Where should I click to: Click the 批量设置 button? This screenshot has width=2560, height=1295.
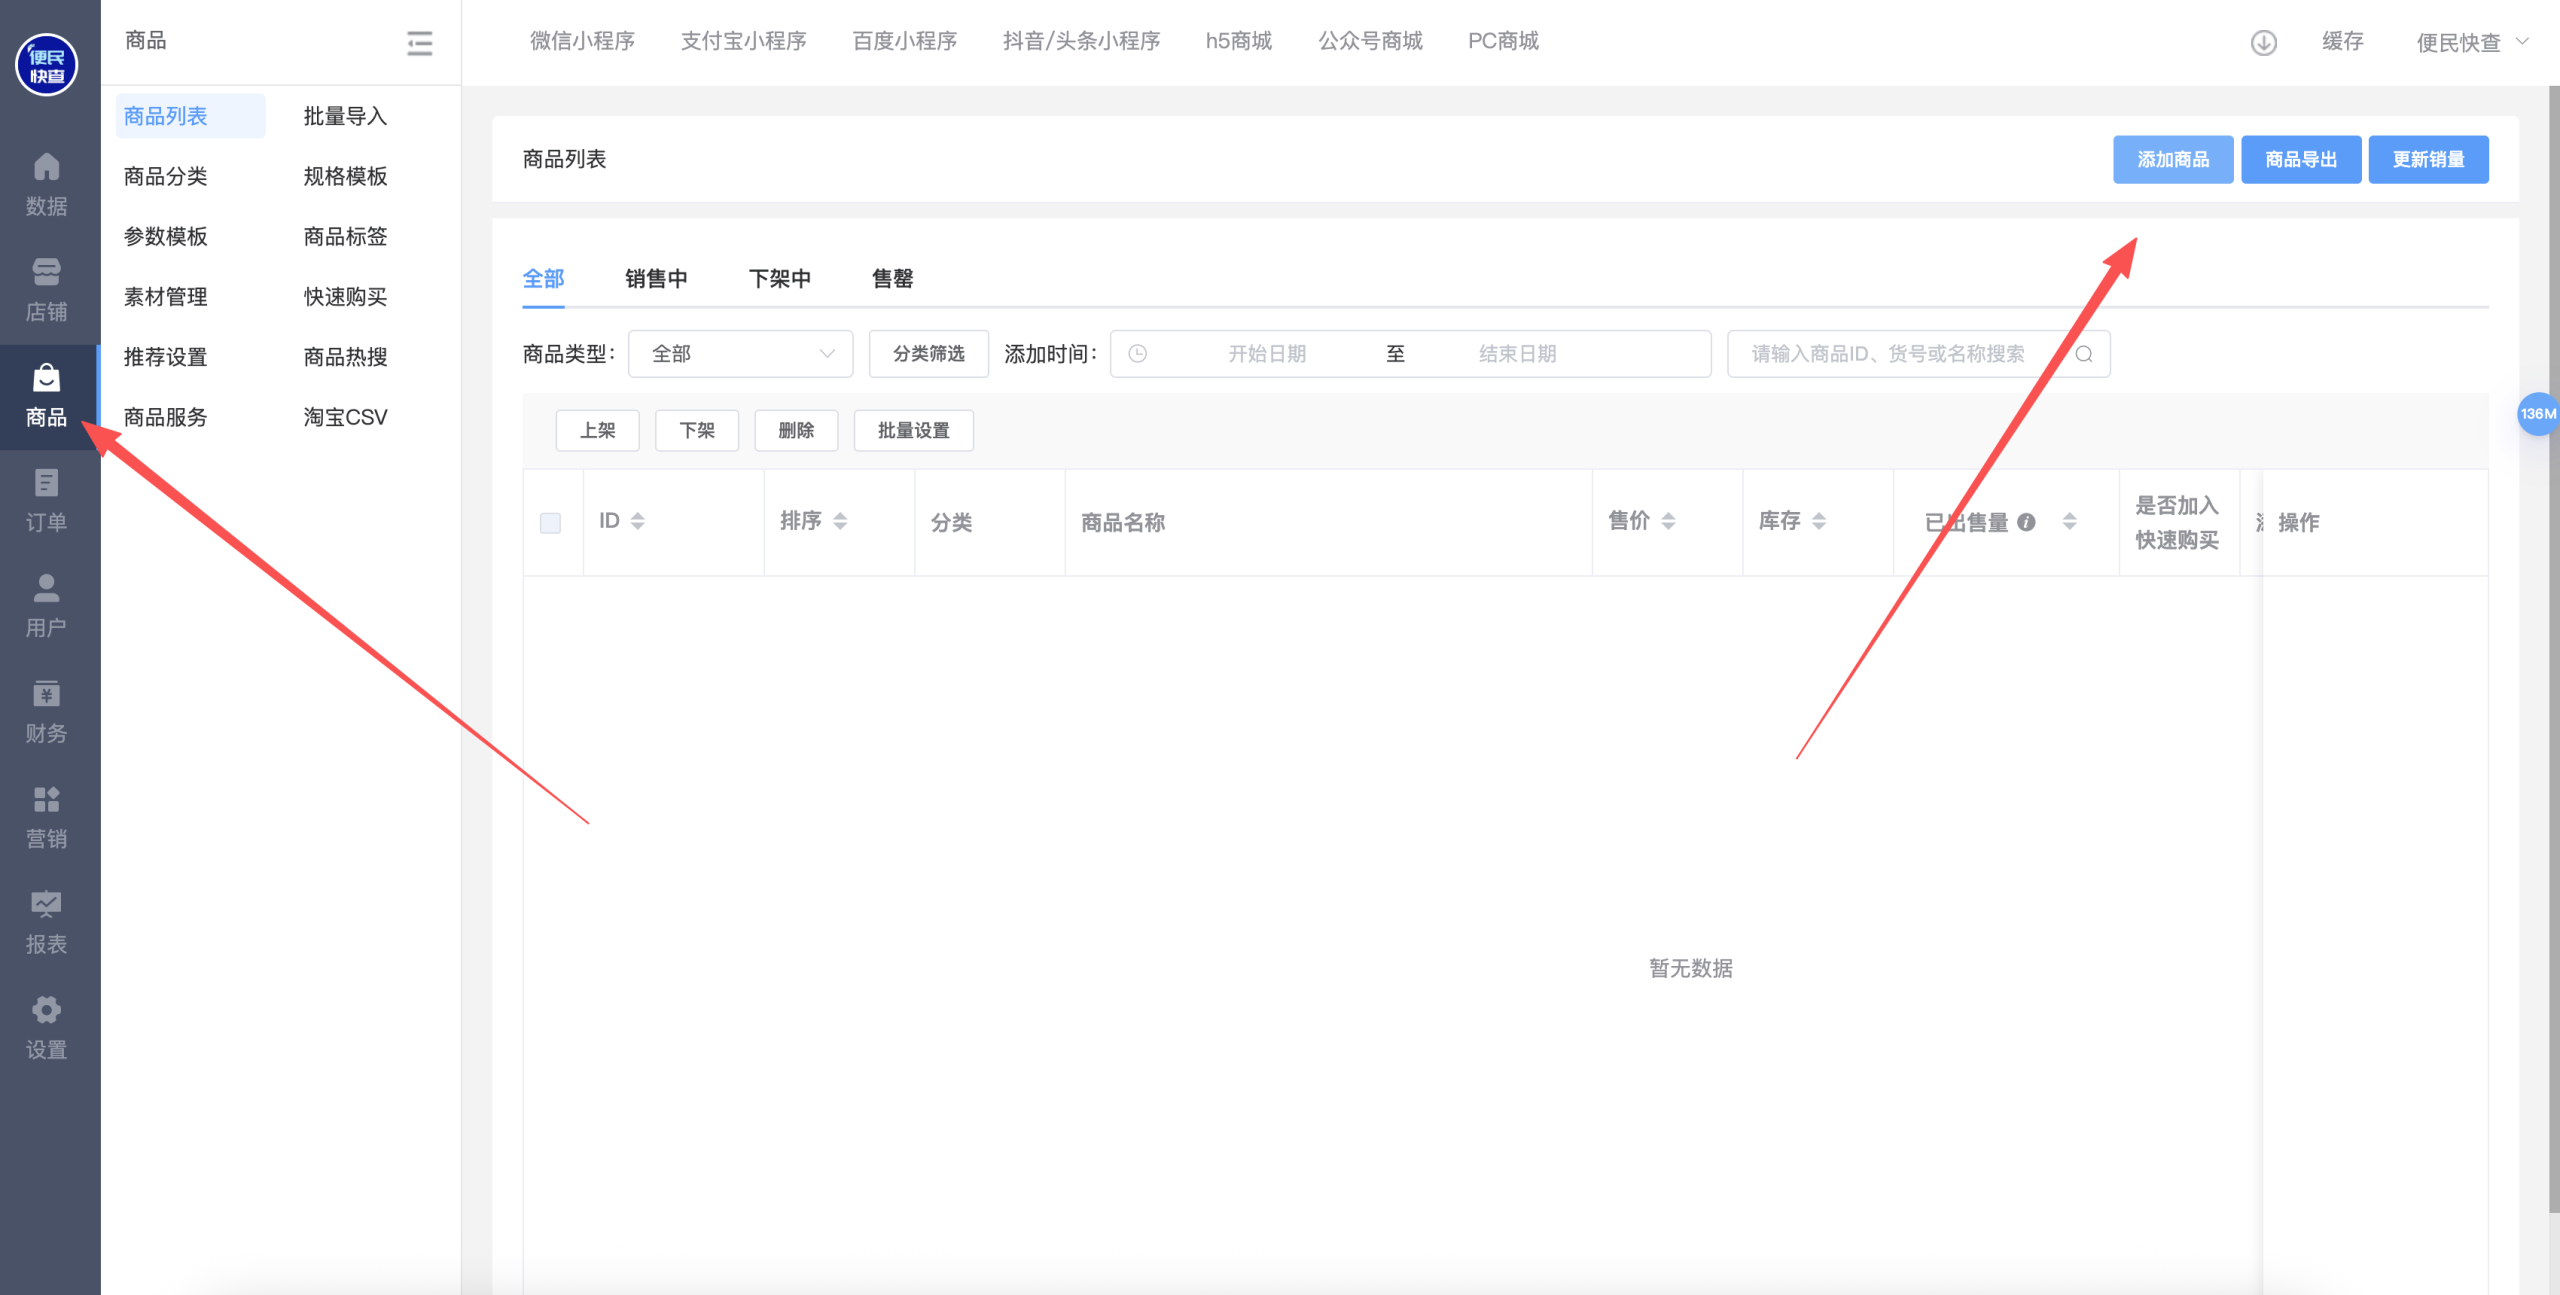click(x=913, y=431)
